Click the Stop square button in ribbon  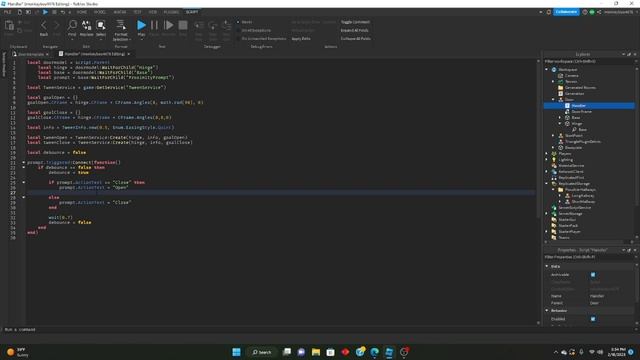pyautogui.click(x=183, y=26)
